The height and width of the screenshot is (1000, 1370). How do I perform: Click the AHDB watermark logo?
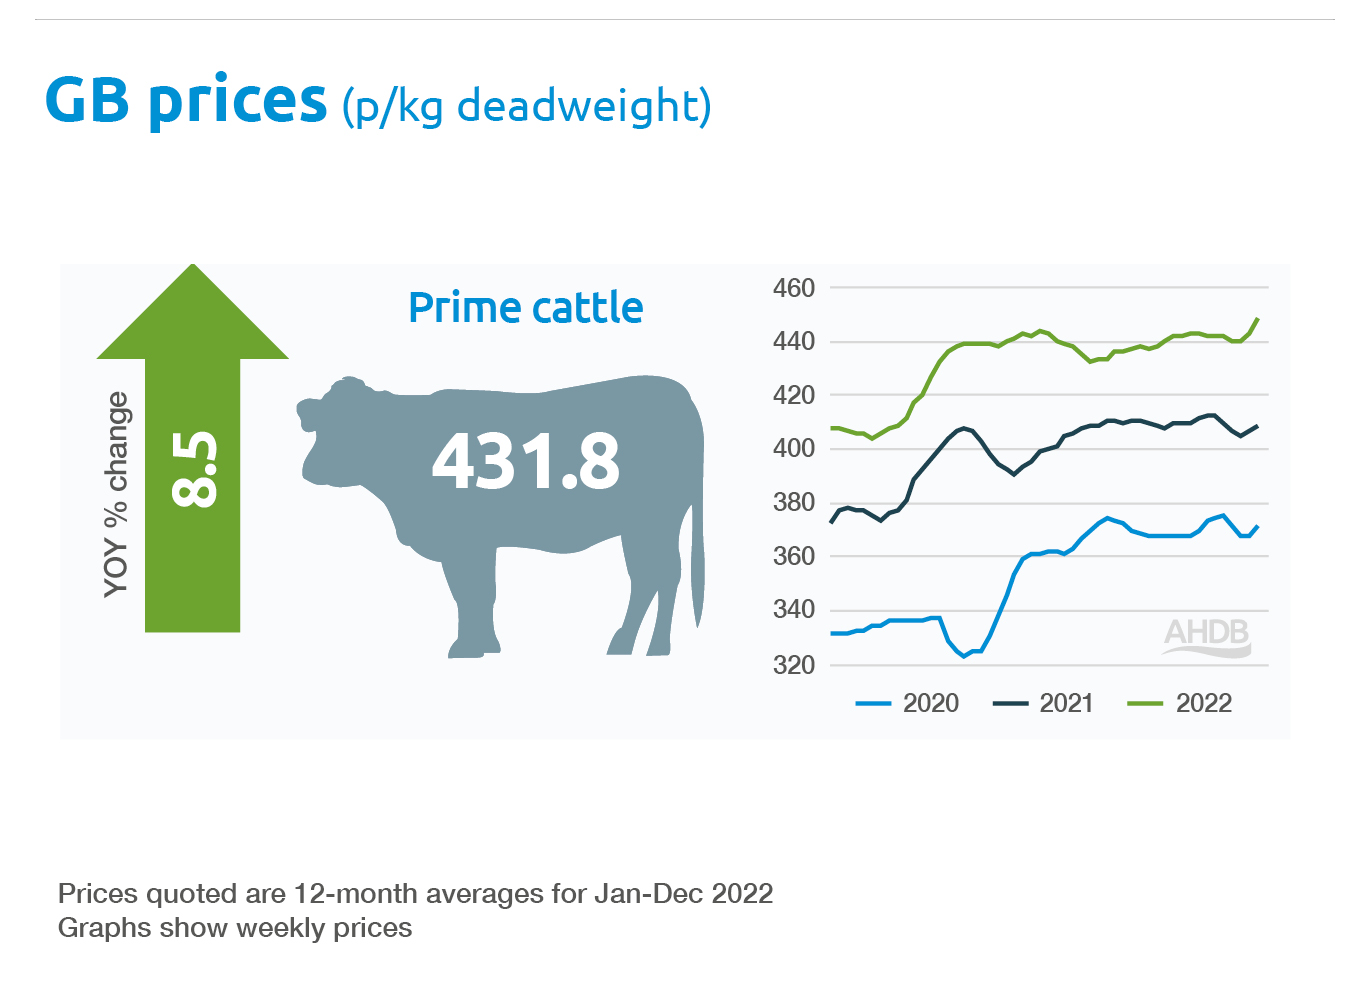[x=1207, y=636]
